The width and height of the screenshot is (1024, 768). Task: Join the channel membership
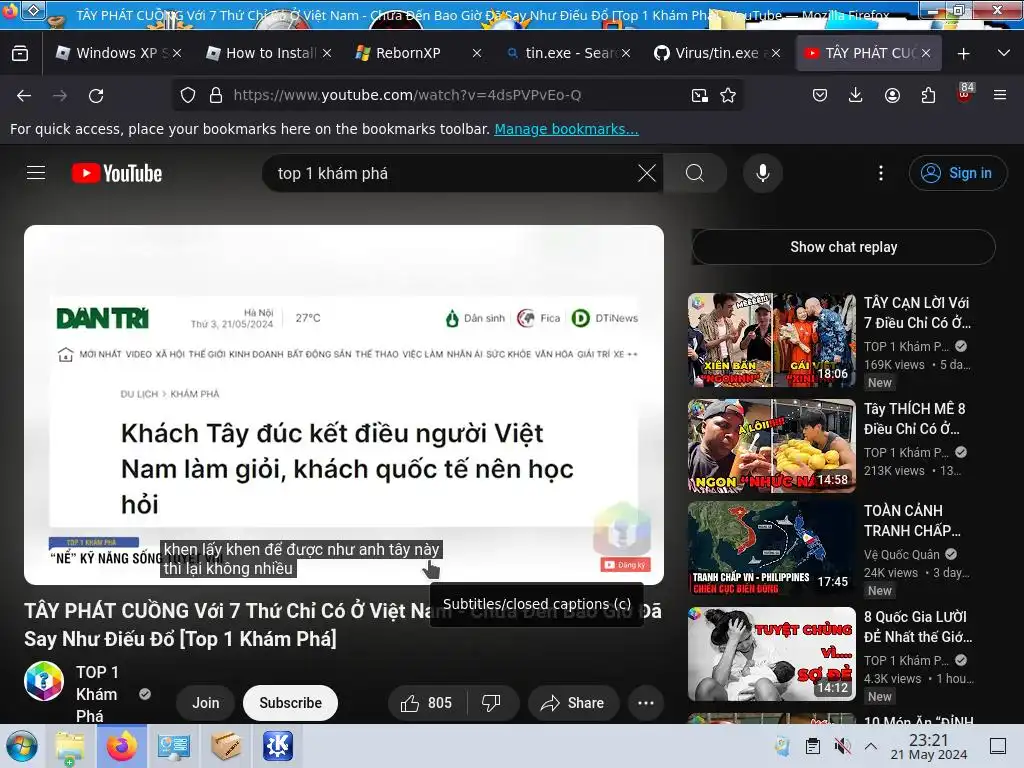click(x=205, y=703)
